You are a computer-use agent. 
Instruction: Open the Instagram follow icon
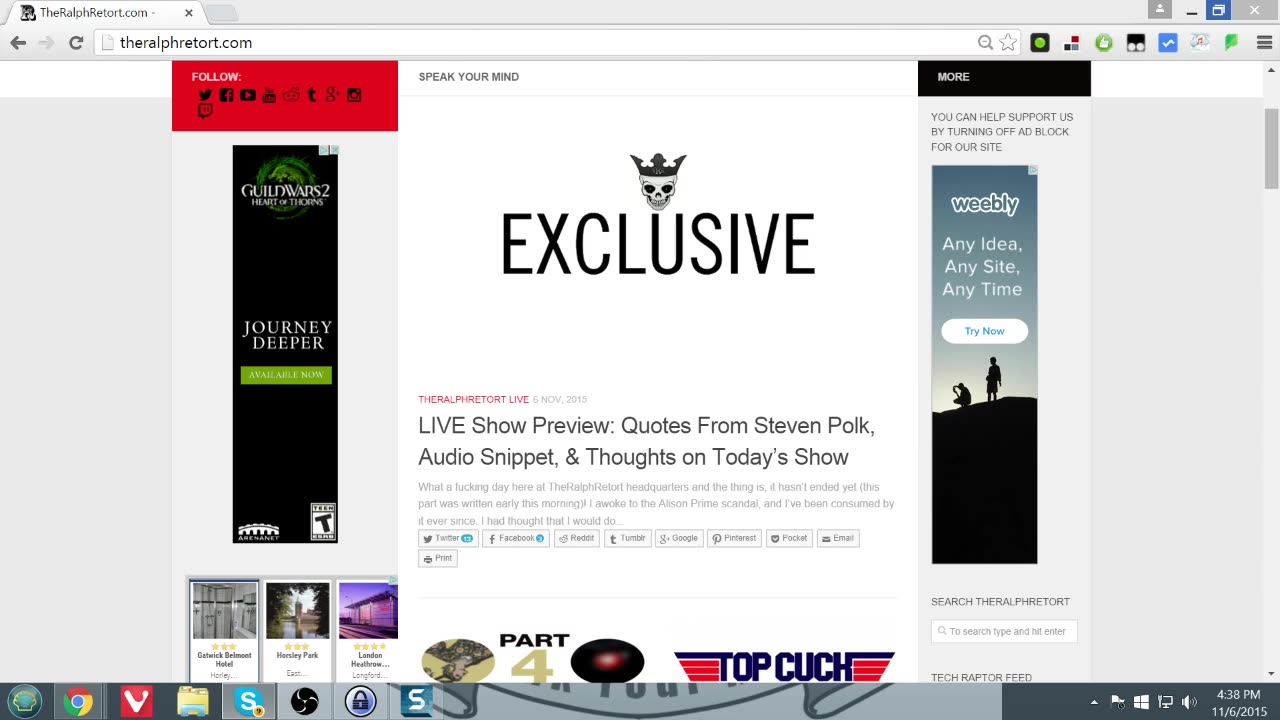[354, 95]
